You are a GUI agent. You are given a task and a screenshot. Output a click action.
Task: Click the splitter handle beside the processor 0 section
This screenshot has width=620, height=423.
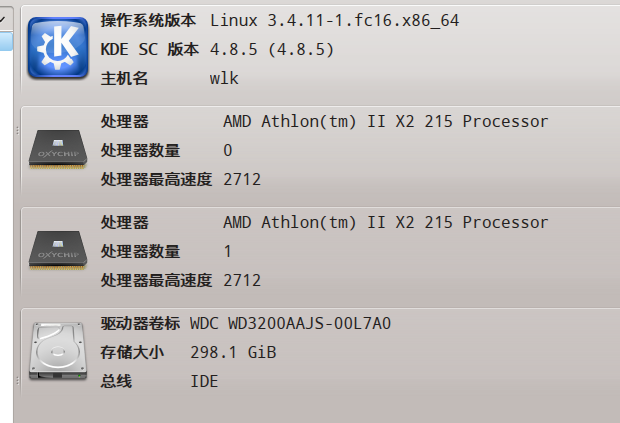(x=17, y=130)
